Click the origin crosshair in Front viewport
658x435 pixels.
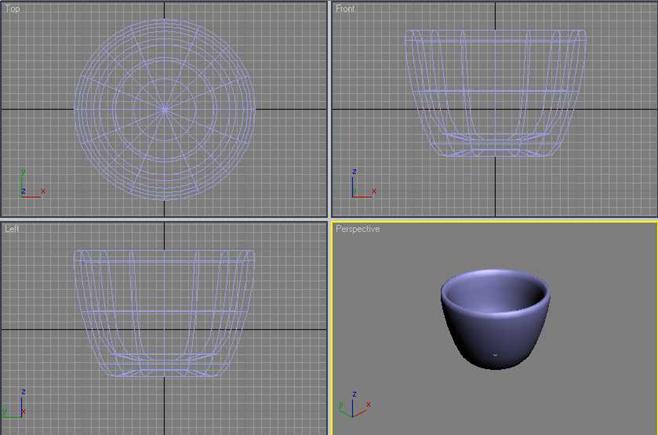pyautogui.click(x=495, y=108)
